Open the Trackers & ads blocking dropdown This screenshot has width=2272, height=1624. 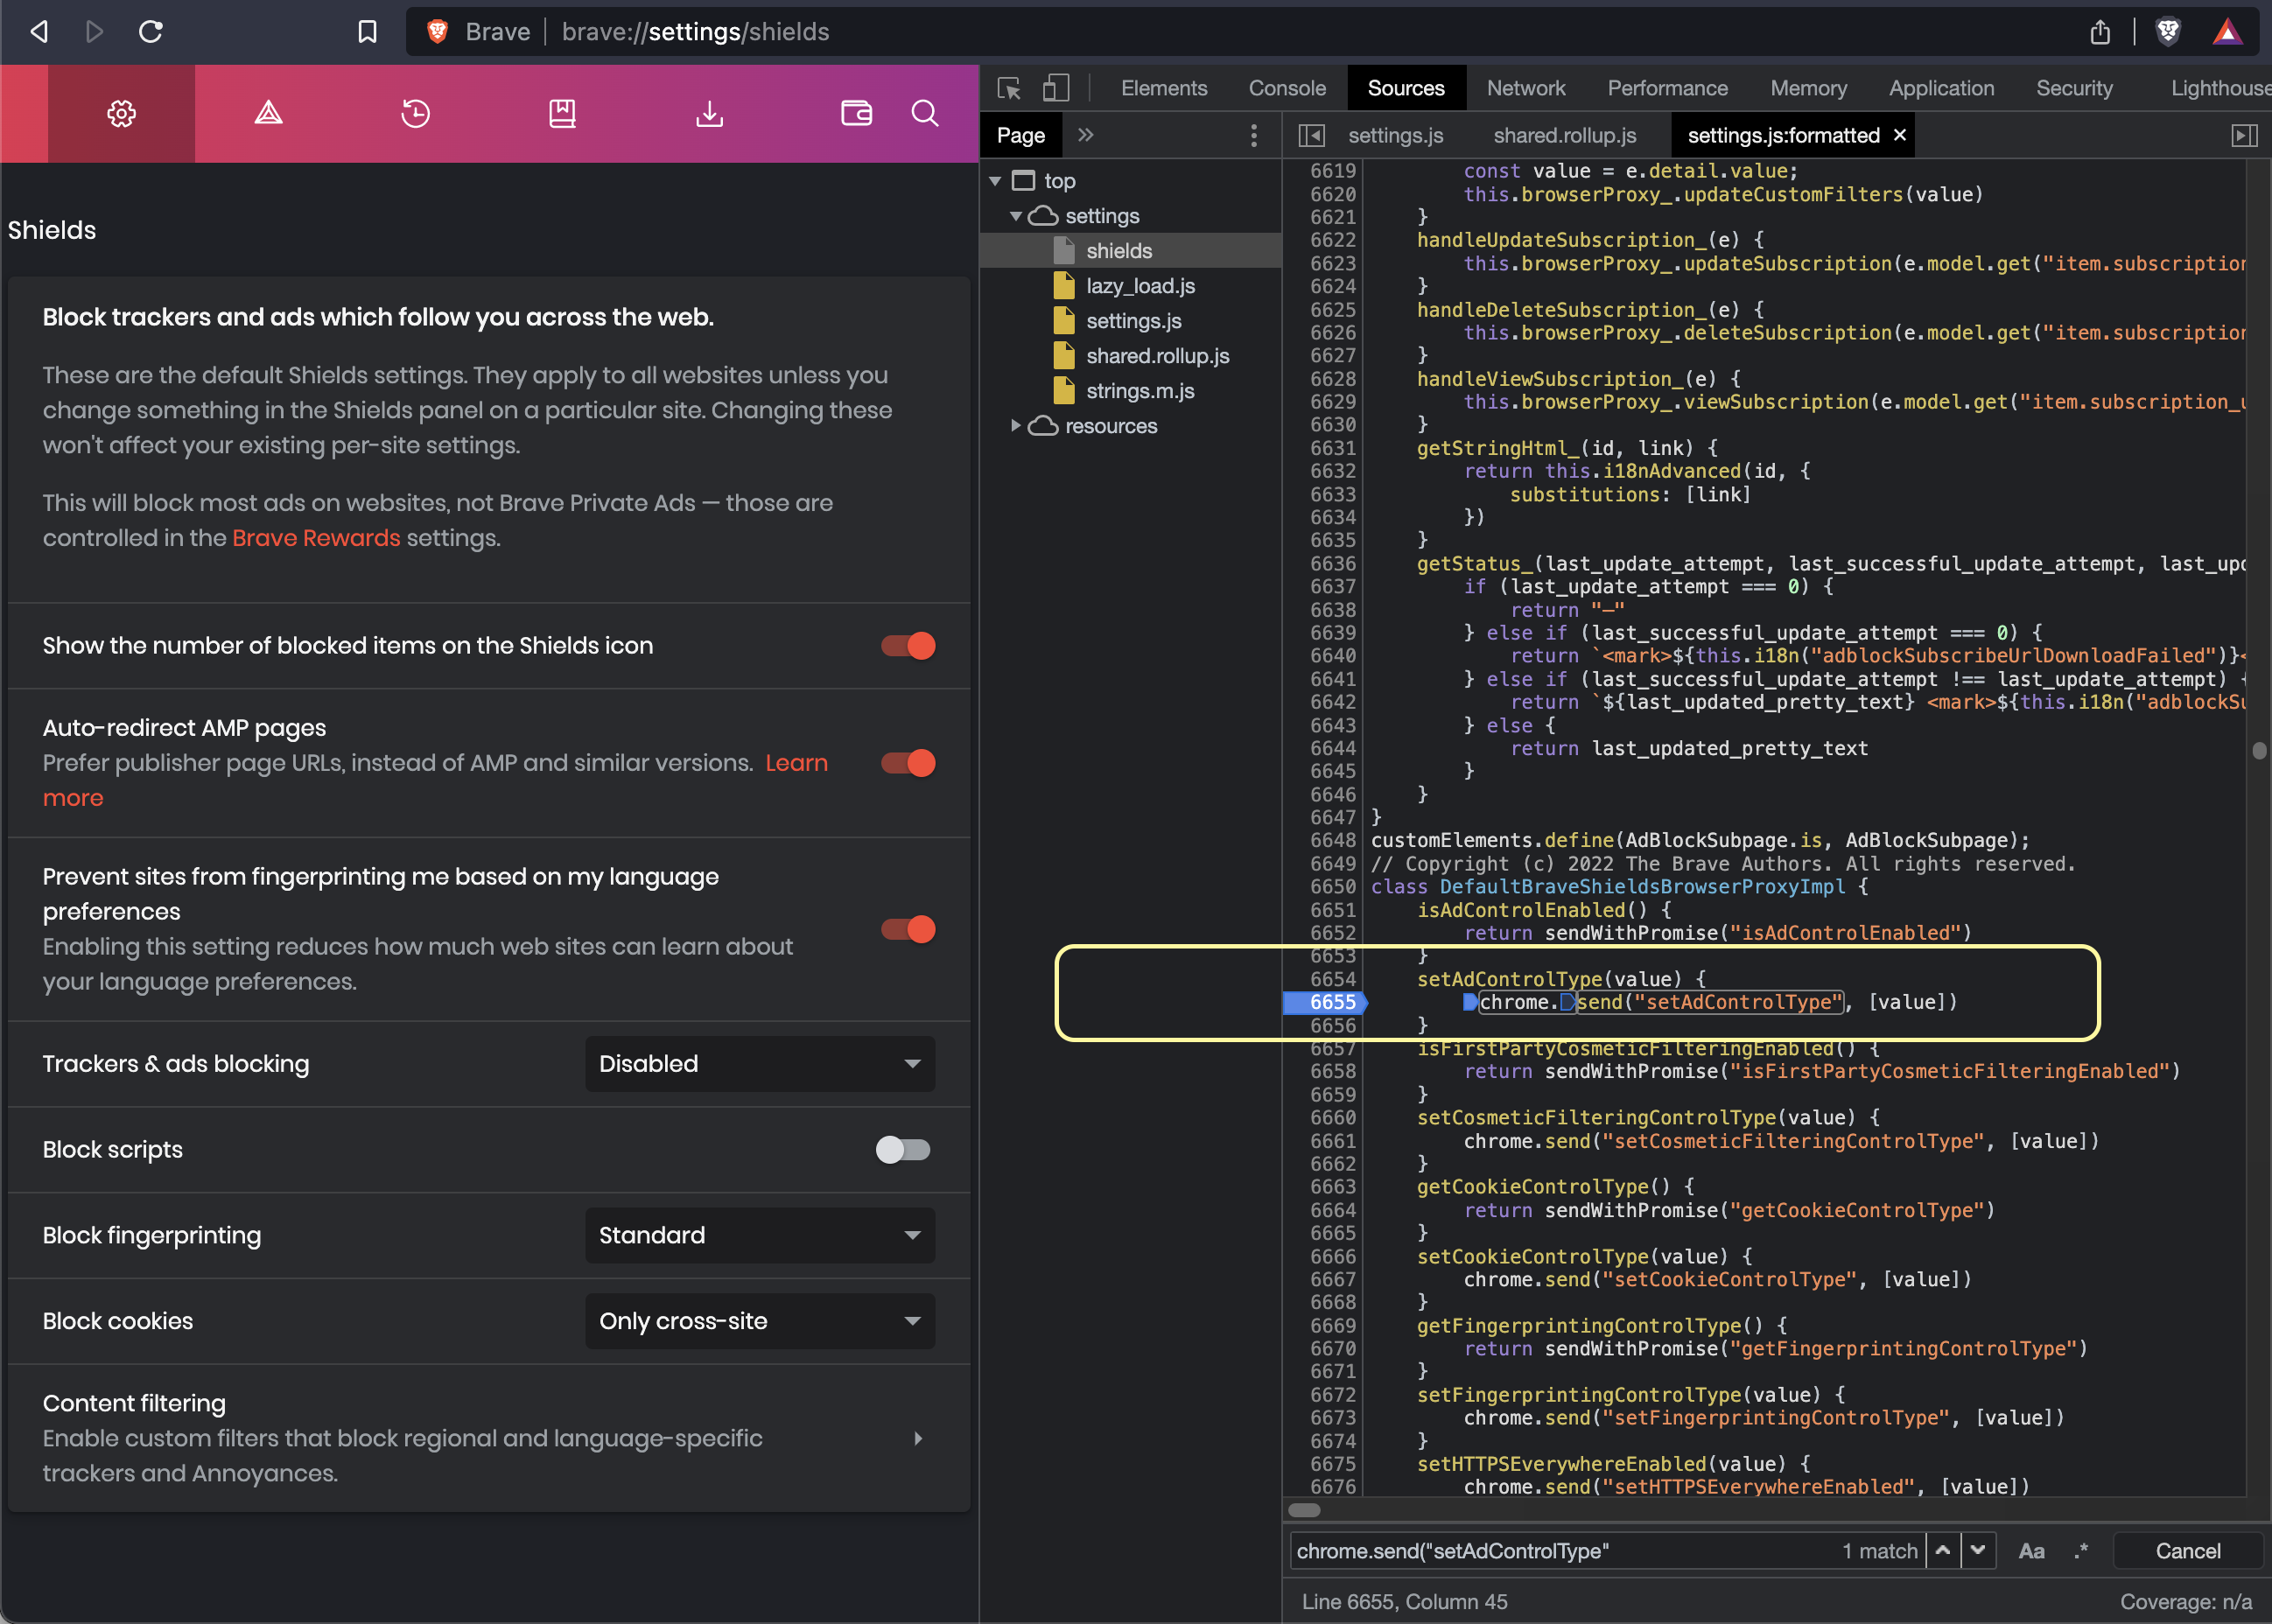[x=759, y=1064]
